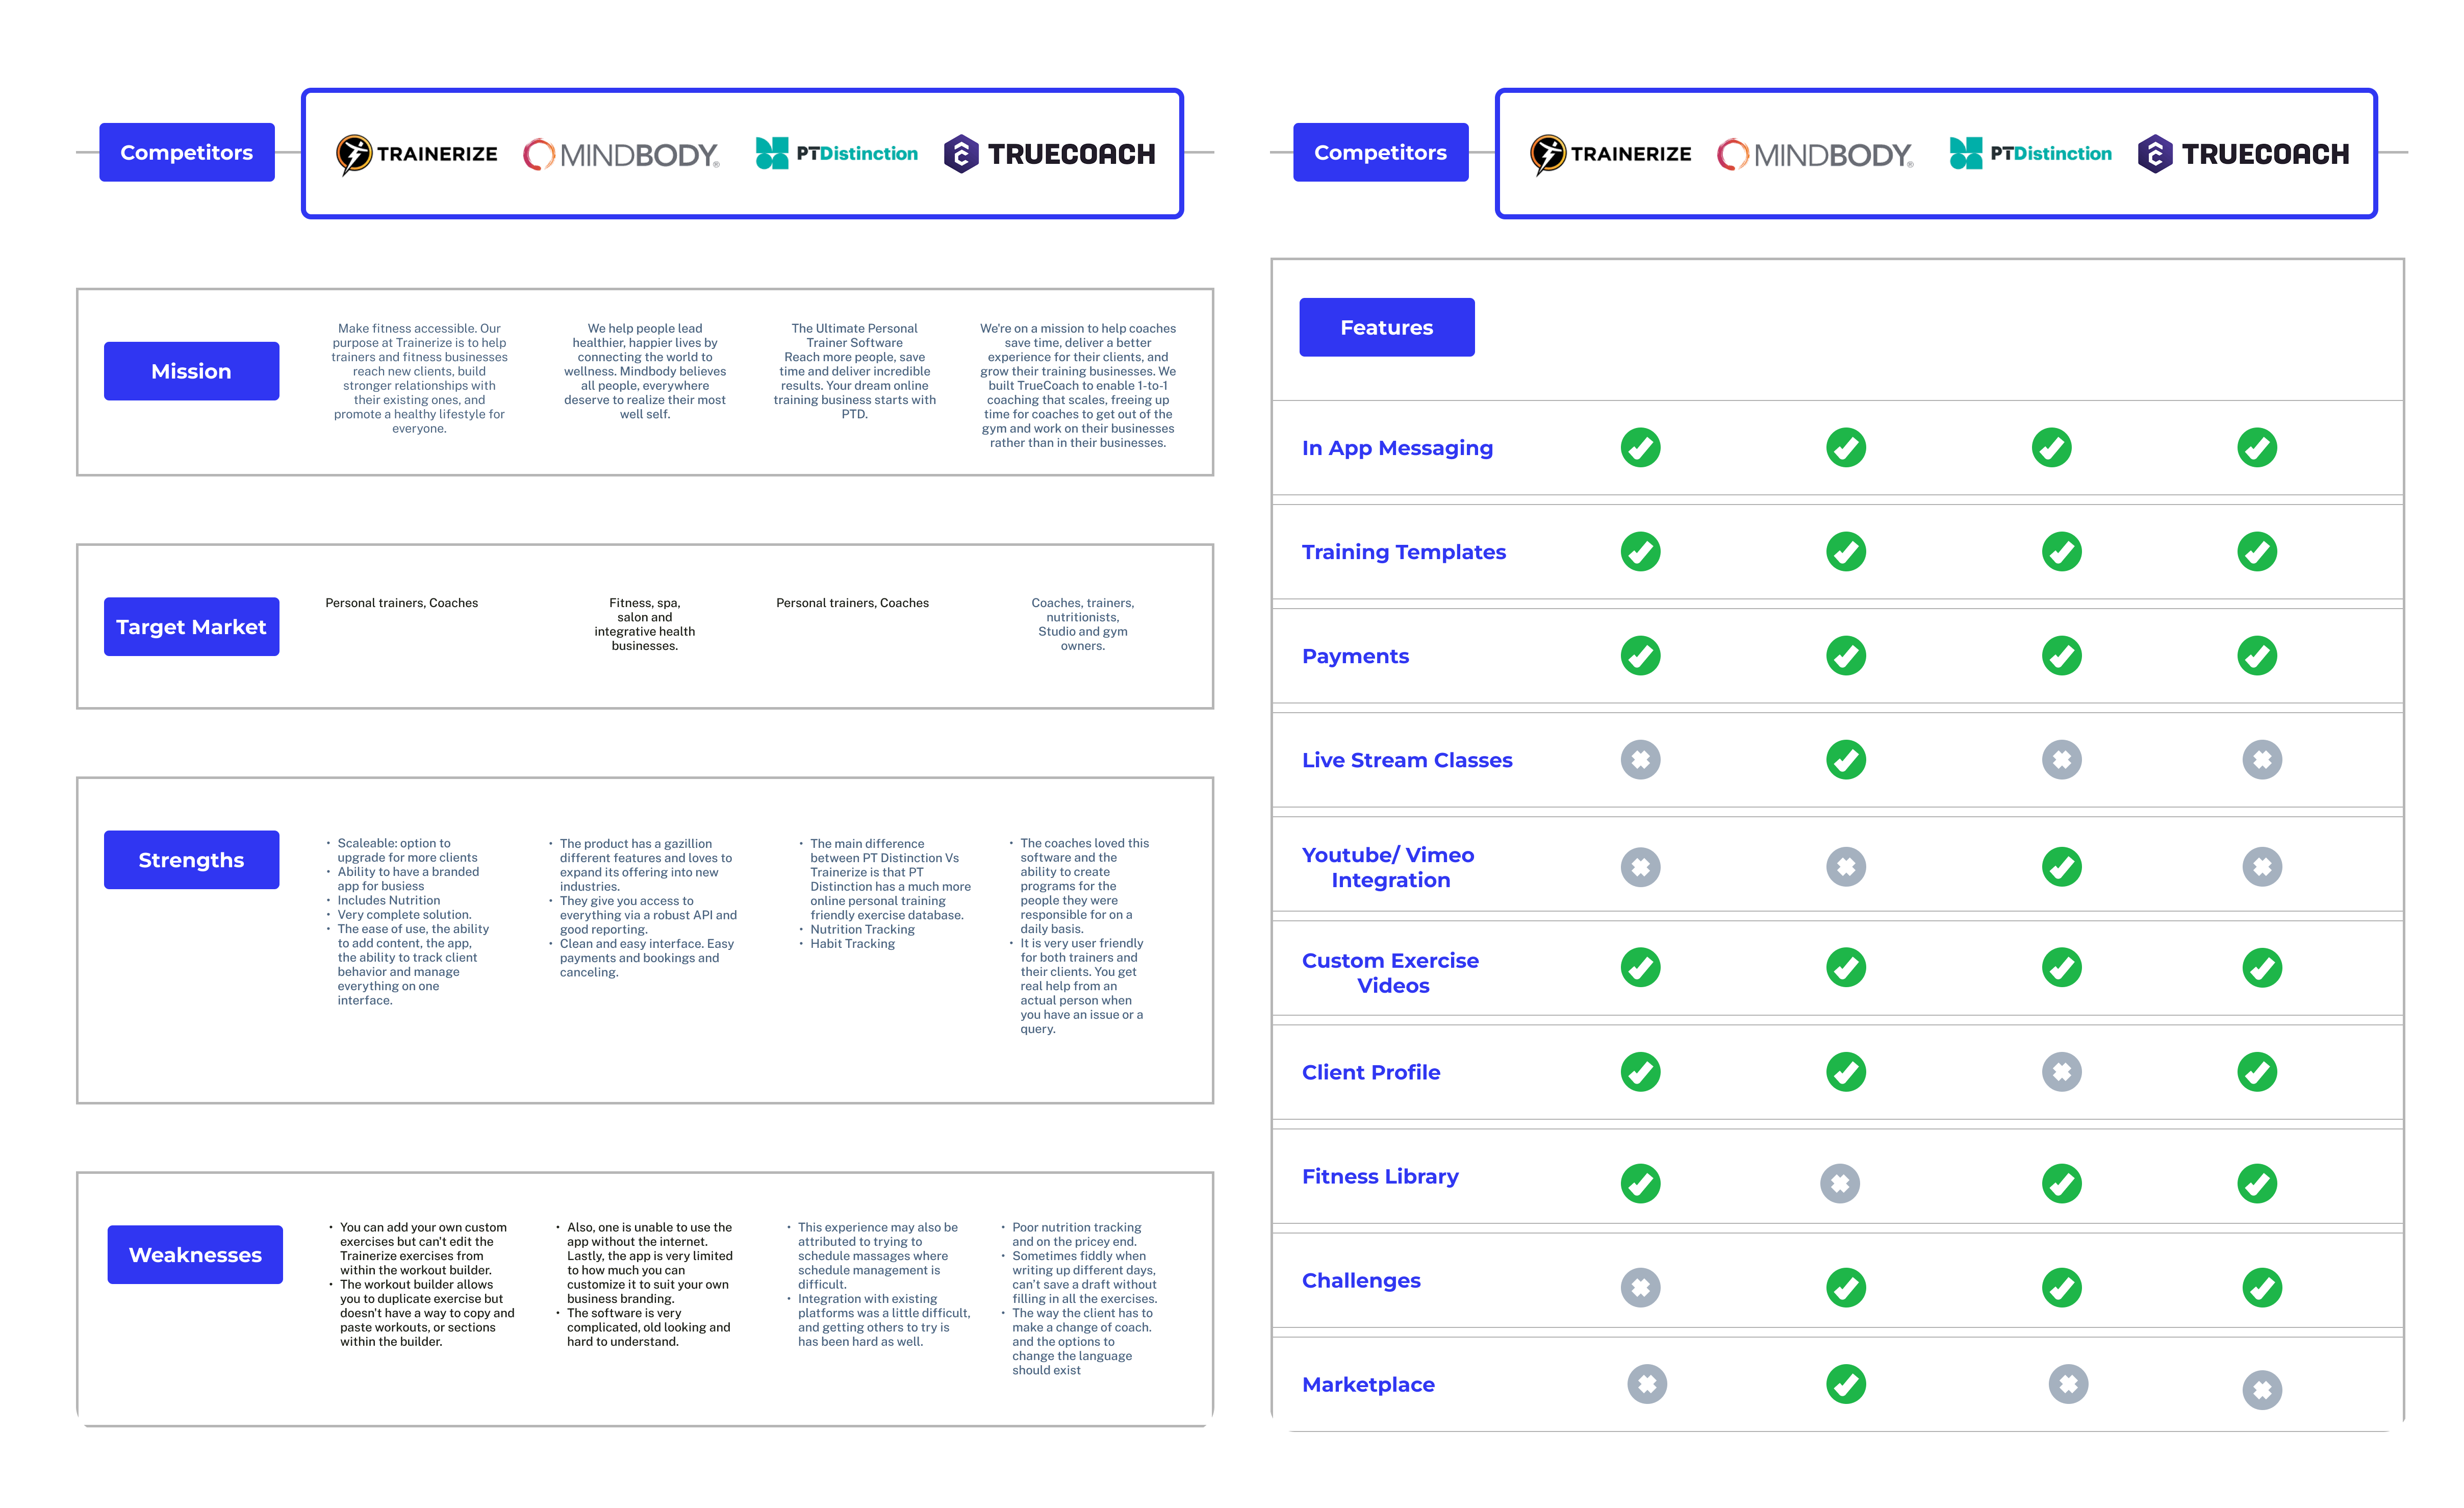Click In App Messaging check in Trainerize column
Viewport: 2464px width, 1508px height.
click(1641, 448)
